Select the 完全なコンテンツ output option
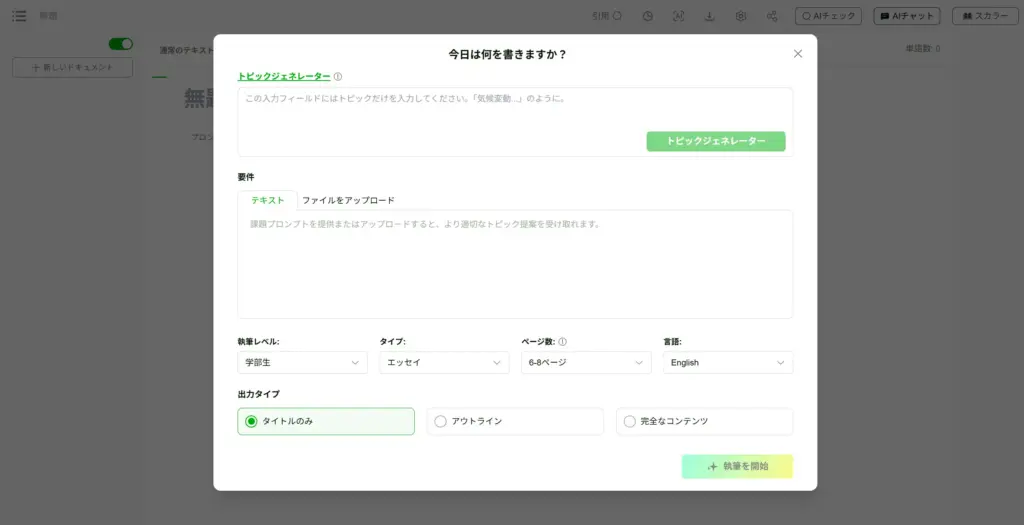Screen dimensions: 1024x525 tap(704, 421)
